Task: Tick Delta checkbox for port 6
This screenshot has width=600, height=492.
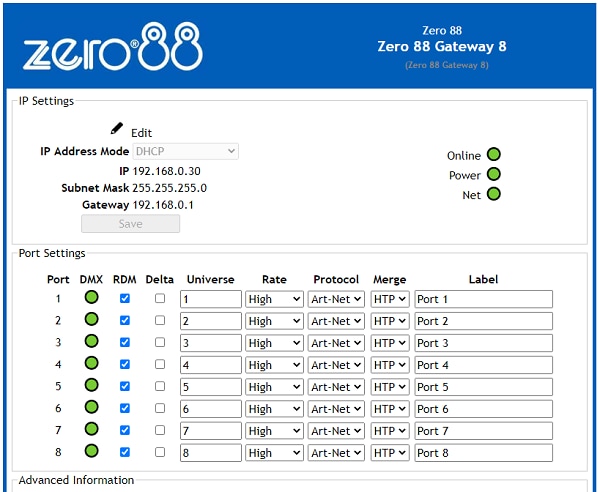Action: pyautogui.click(x=160, y=408)
